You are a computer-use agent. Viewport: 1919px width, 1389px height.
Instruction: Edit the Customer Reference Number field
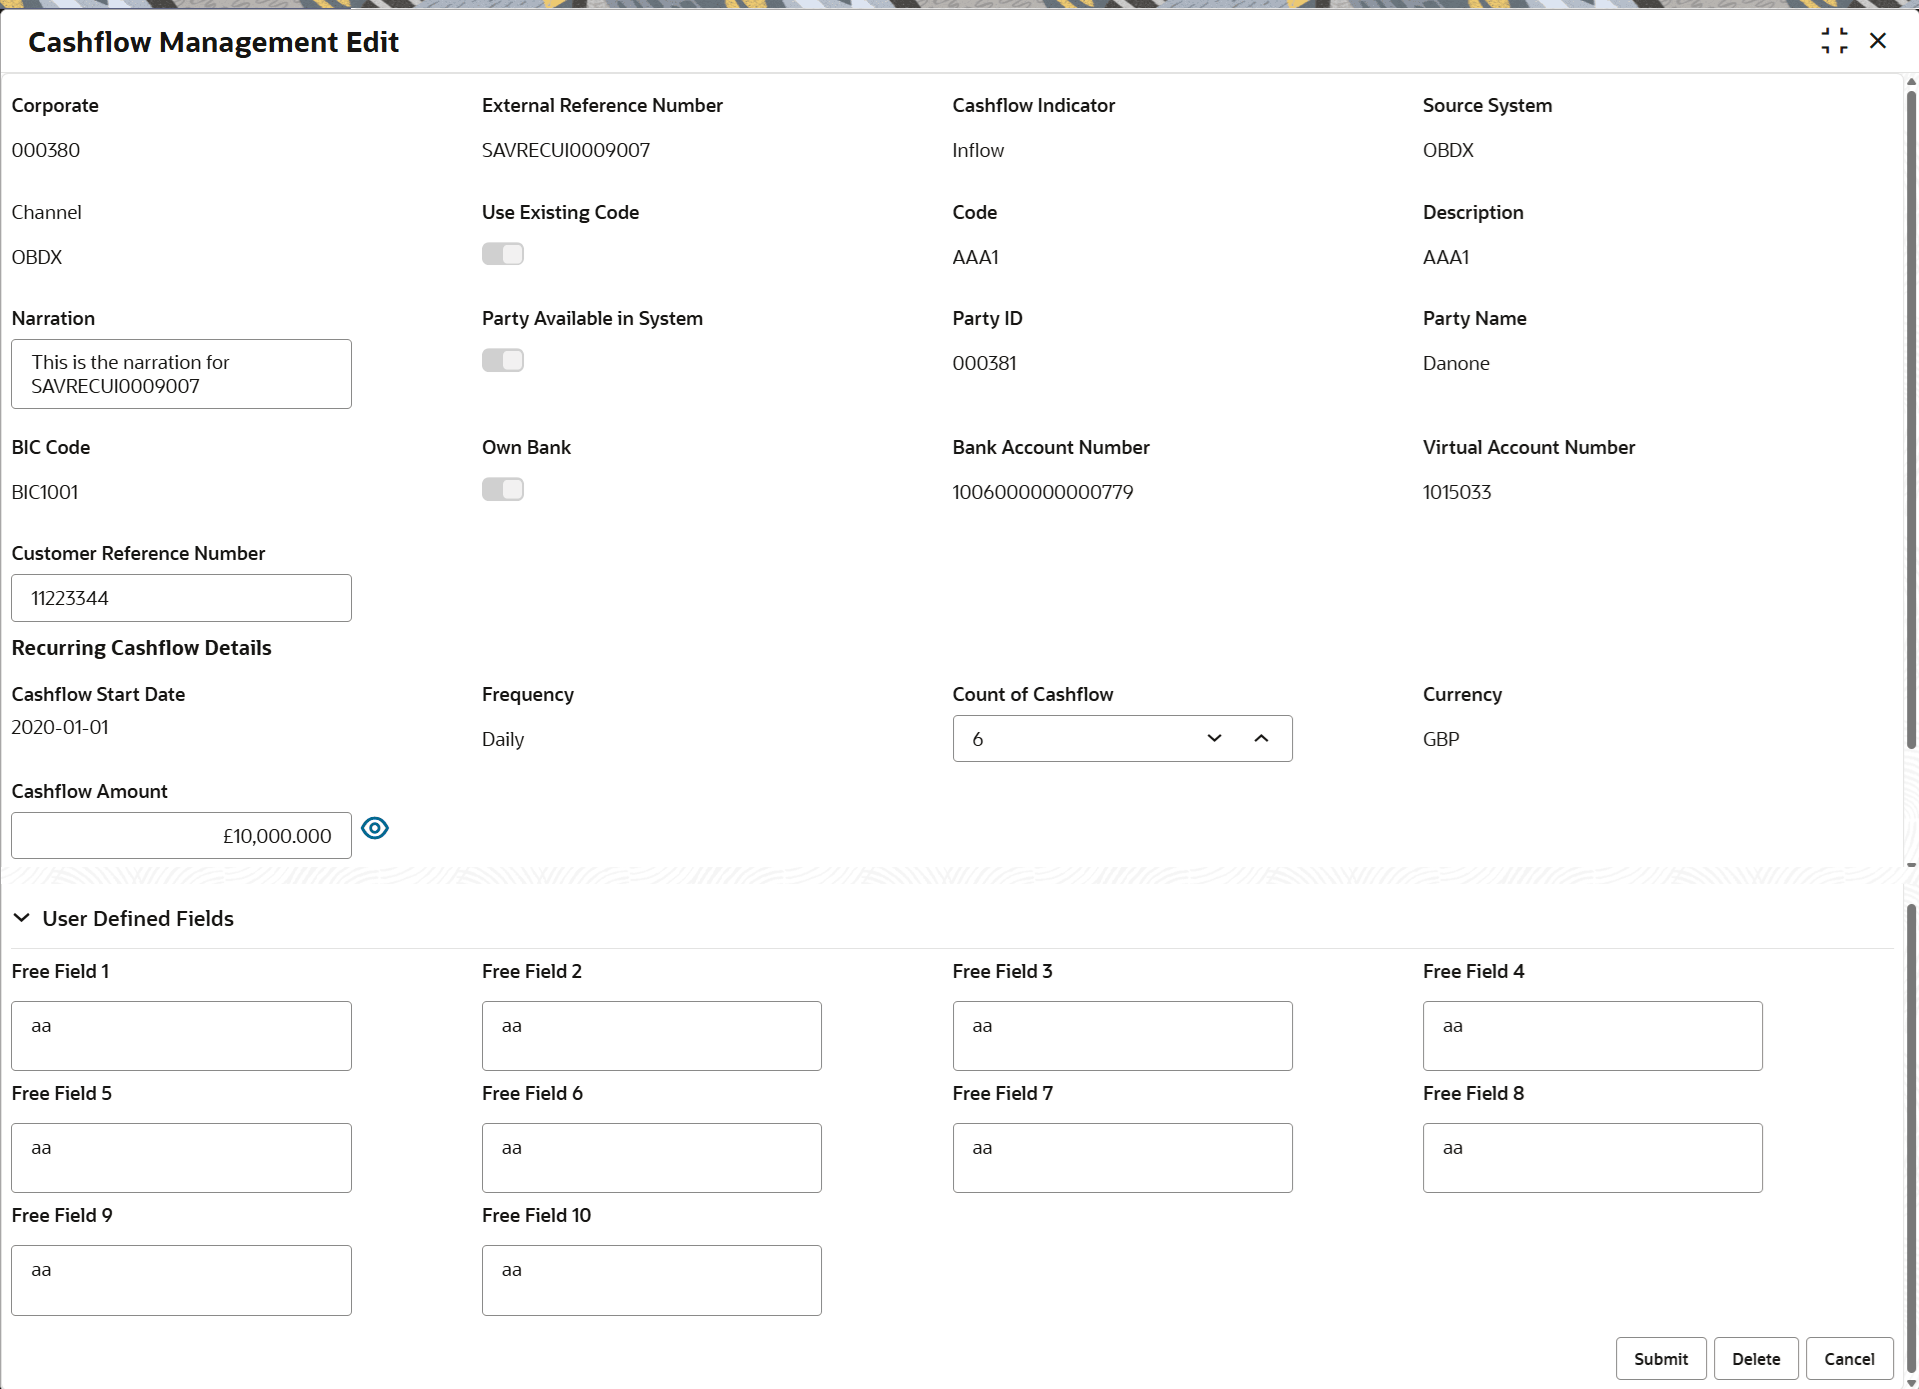[x=181, y=598]
